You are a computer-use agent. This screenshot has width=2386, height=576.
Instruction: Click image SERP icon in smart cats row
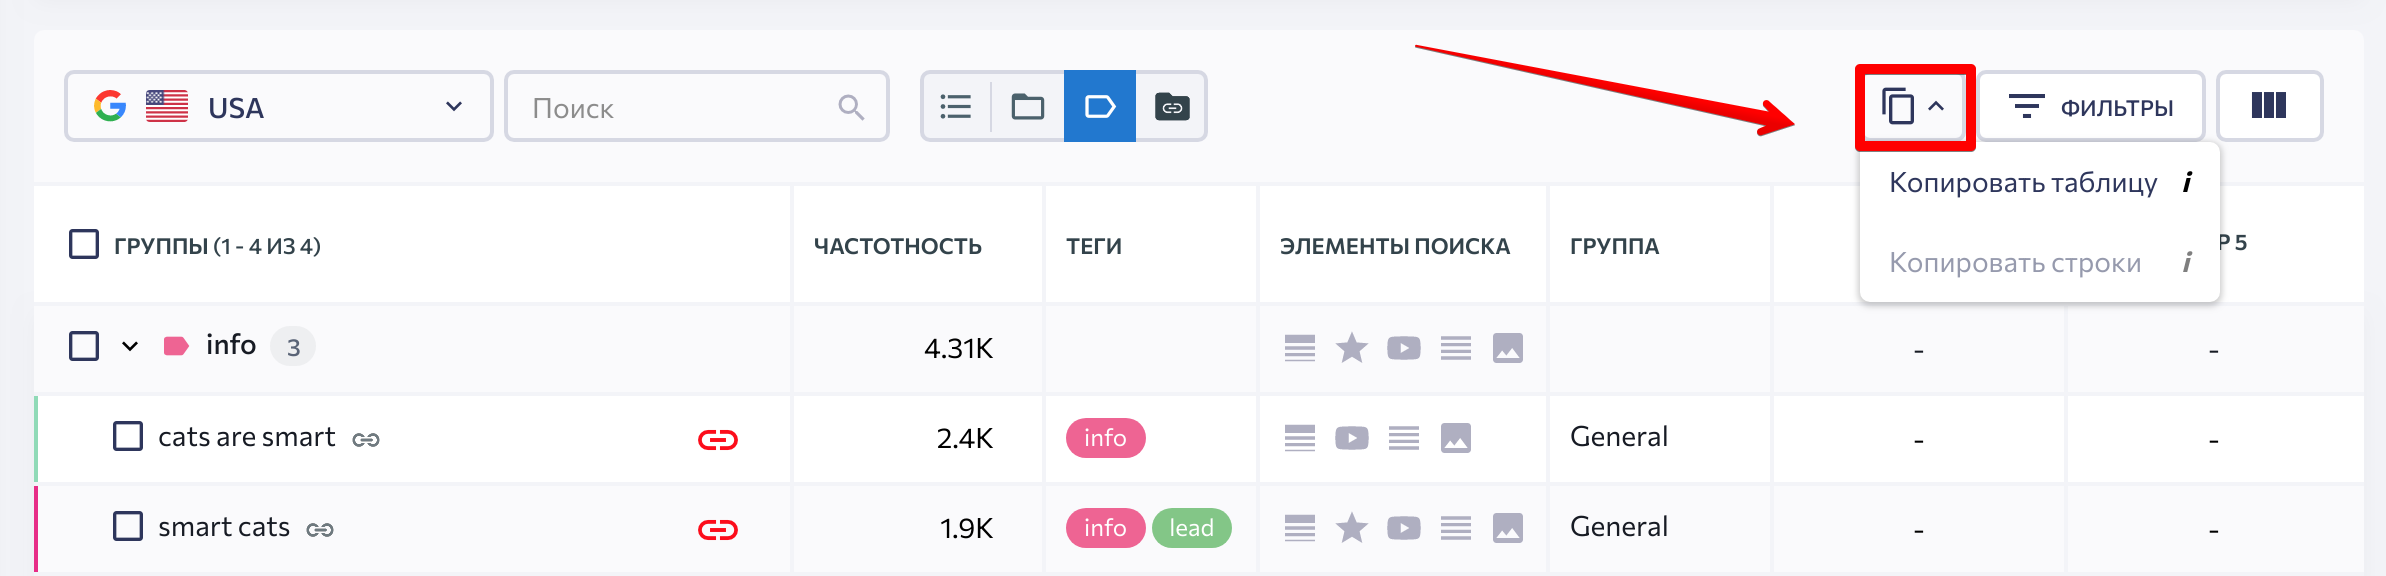pyautogui.click(x=1508, y=528)
